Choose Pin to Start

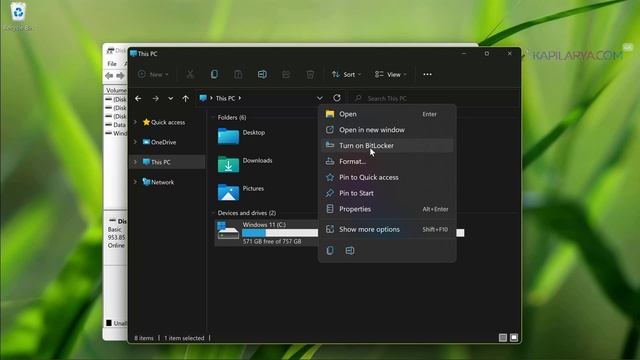(387, 193)
